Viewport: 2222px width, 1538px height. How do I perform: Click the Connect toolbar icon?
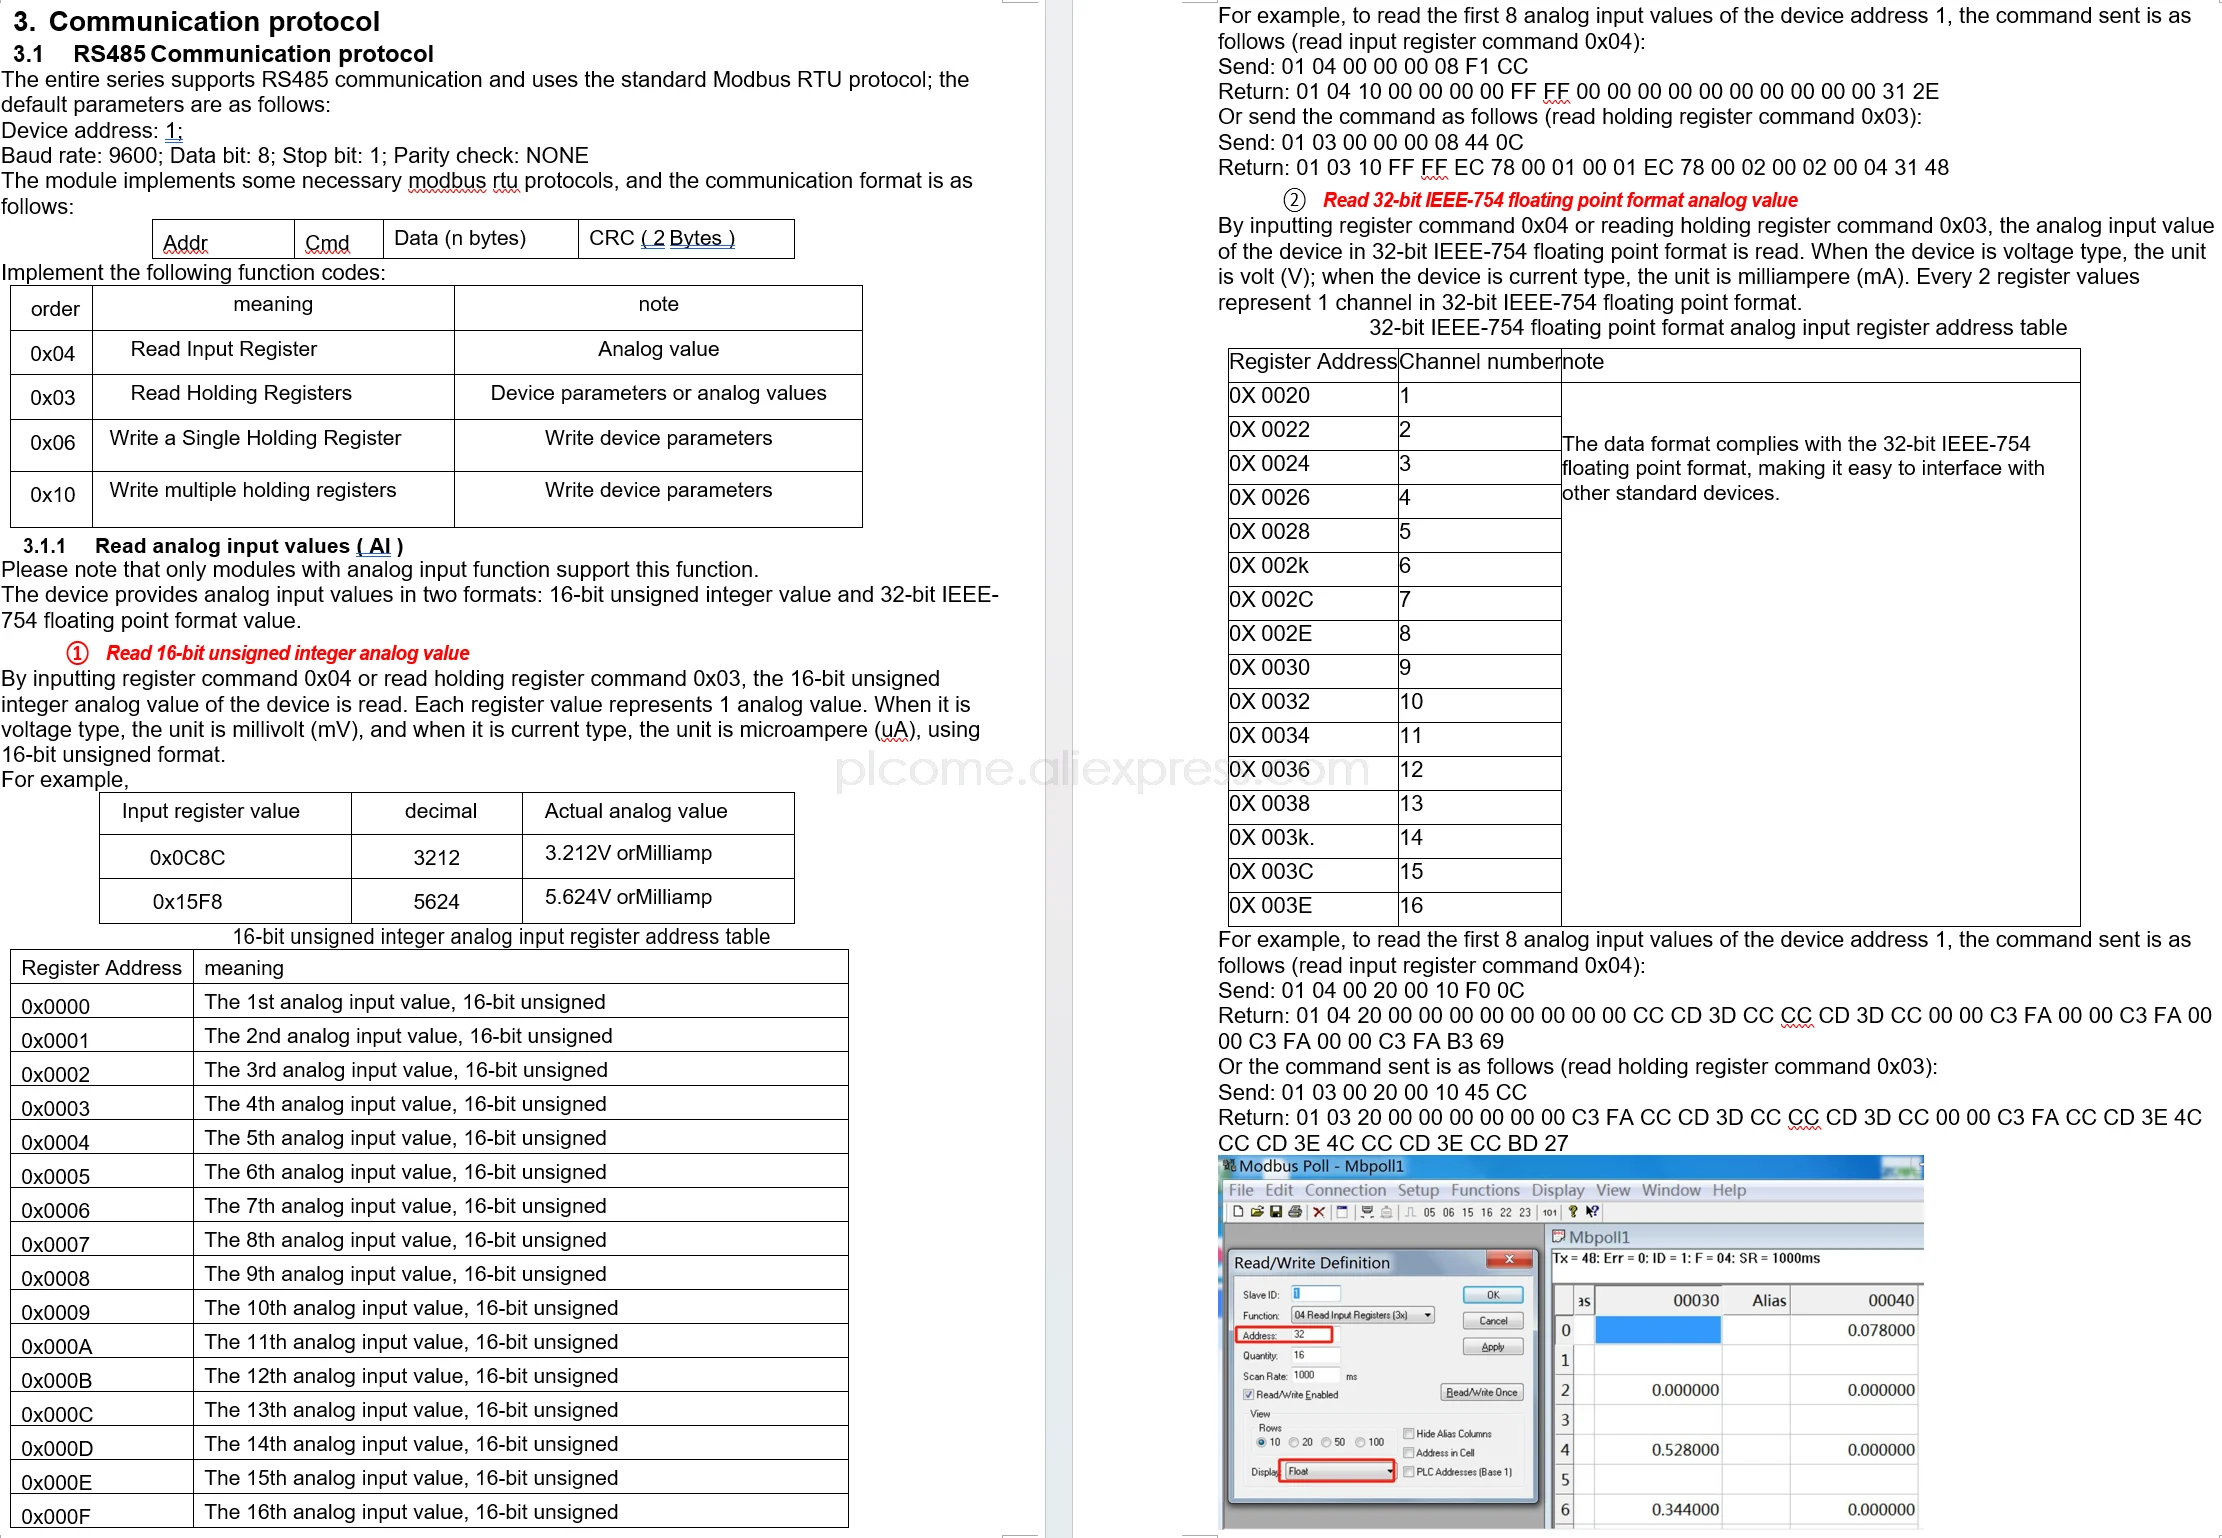pos(1367,1212)
